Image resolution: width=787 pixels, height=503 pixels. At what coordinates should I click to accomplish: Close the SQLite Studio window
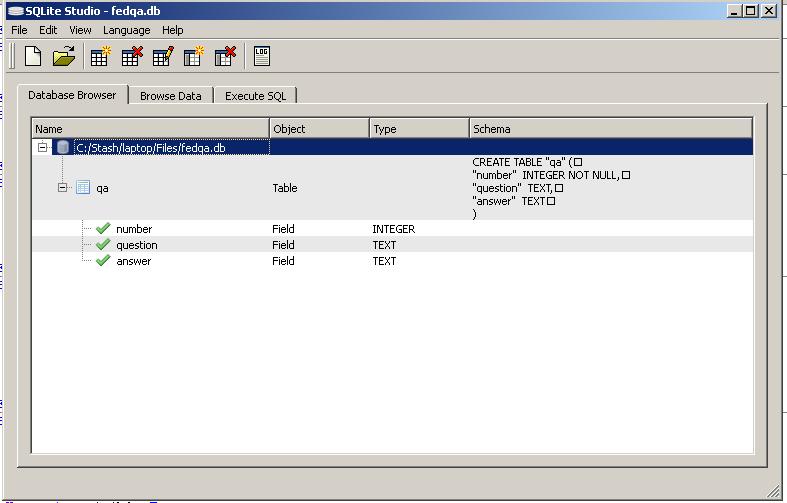tap(768, 11)
